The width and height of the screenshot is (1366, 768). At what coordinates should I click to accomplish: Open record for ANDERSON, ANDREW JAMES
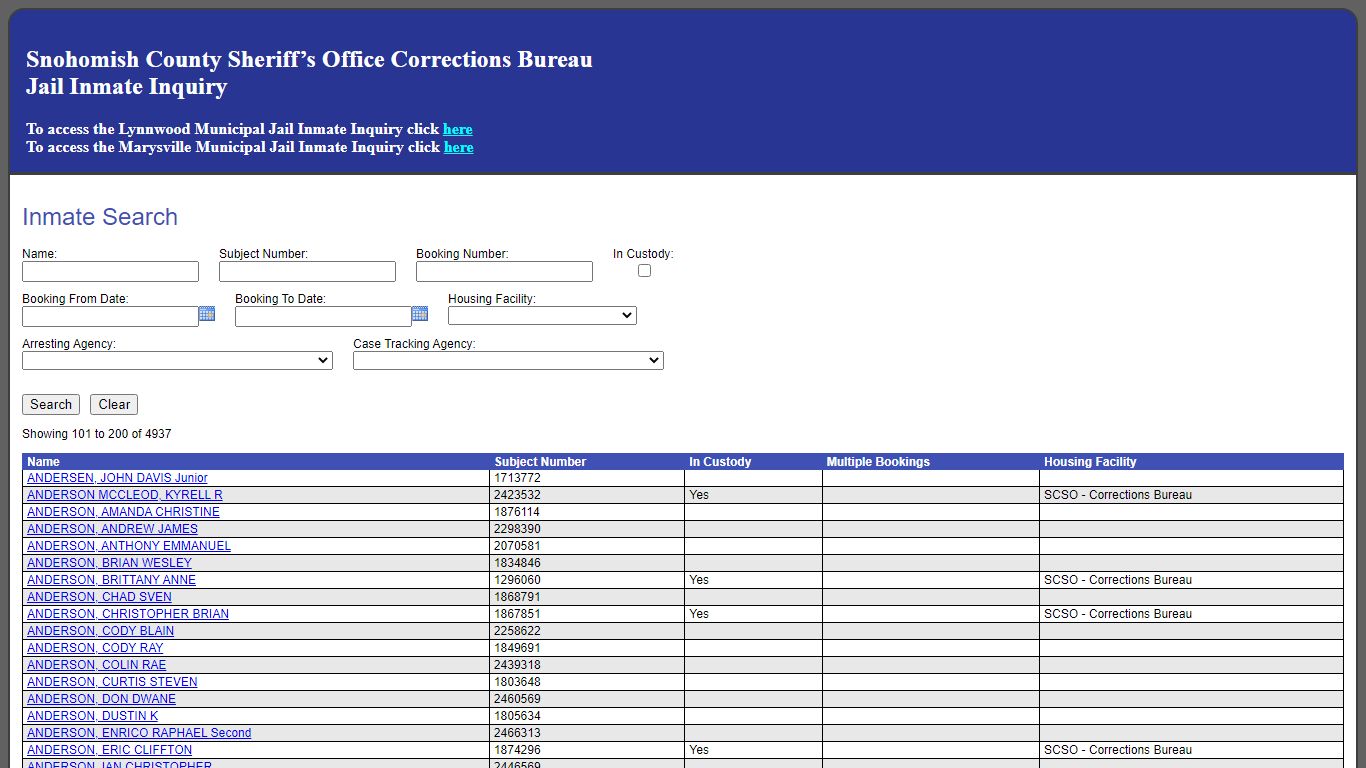(x=112, y=529)
